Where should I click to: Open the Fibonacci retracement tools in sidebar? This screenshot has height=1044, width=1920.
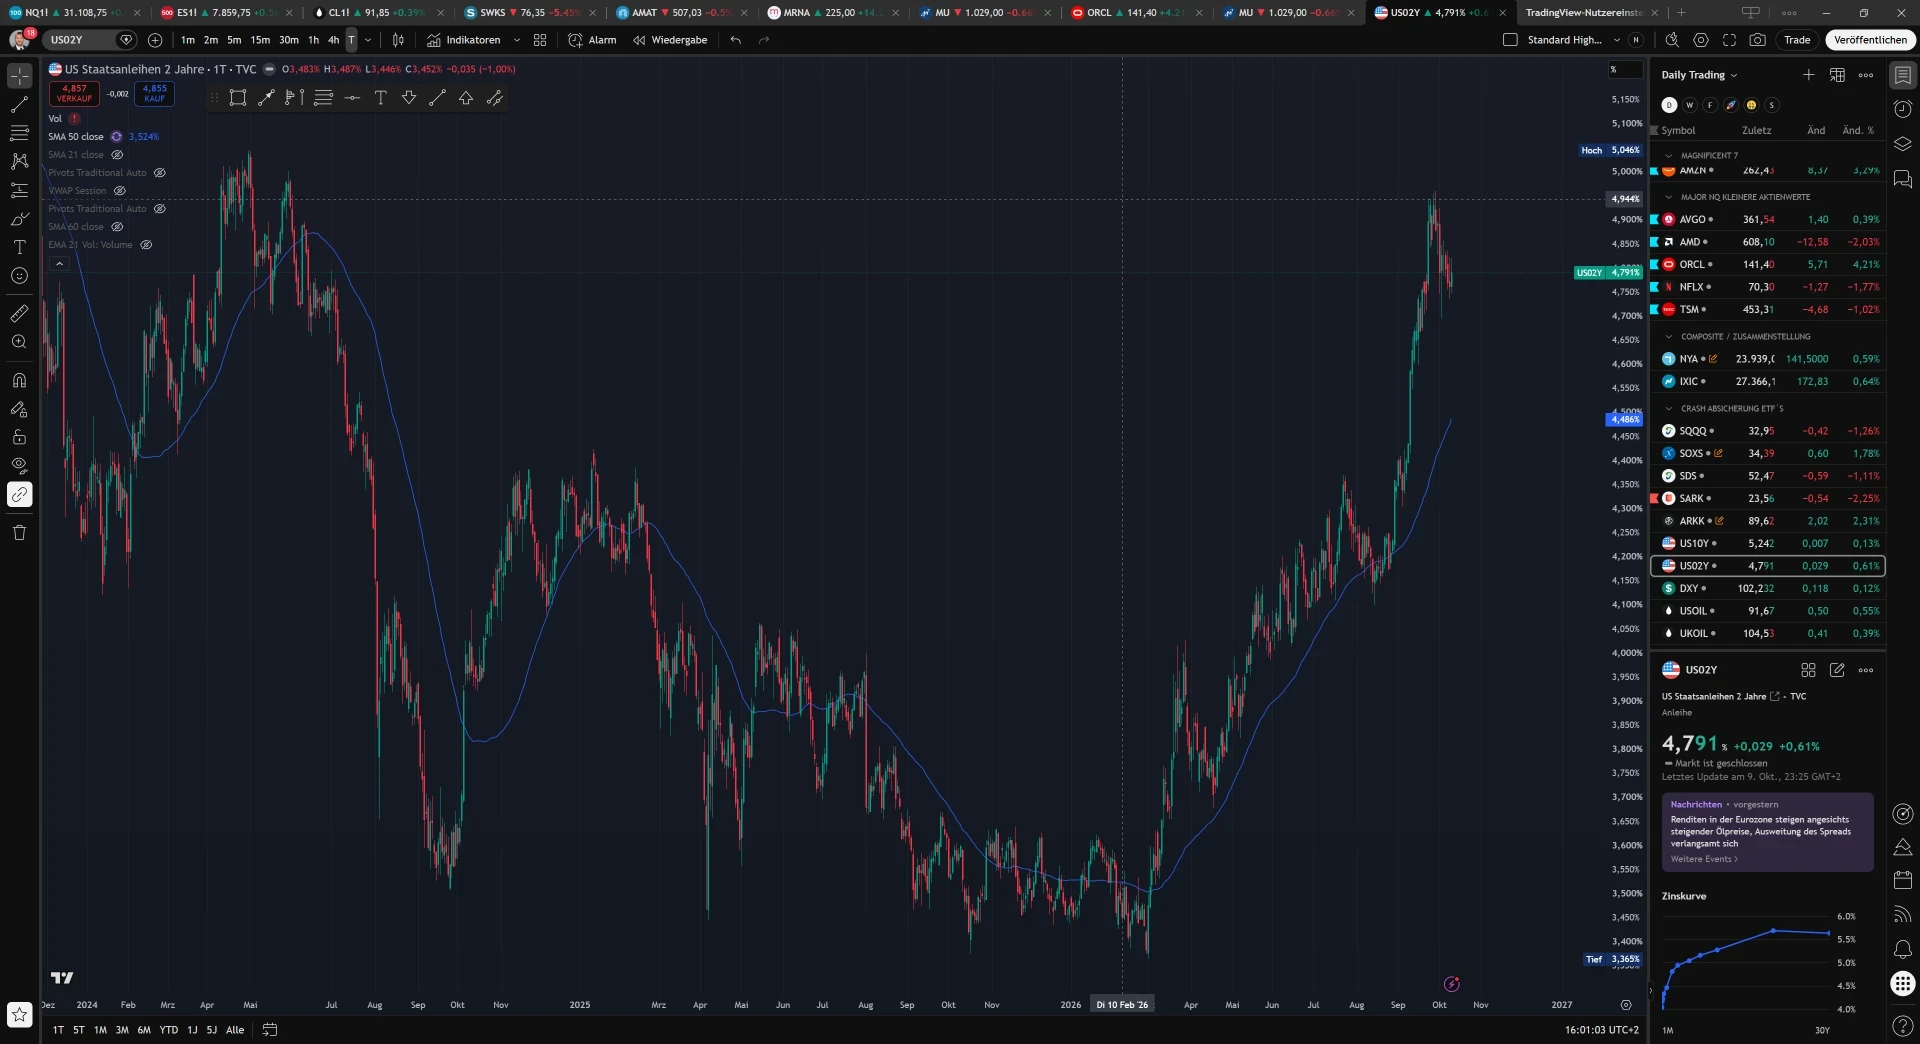(19, 133)
